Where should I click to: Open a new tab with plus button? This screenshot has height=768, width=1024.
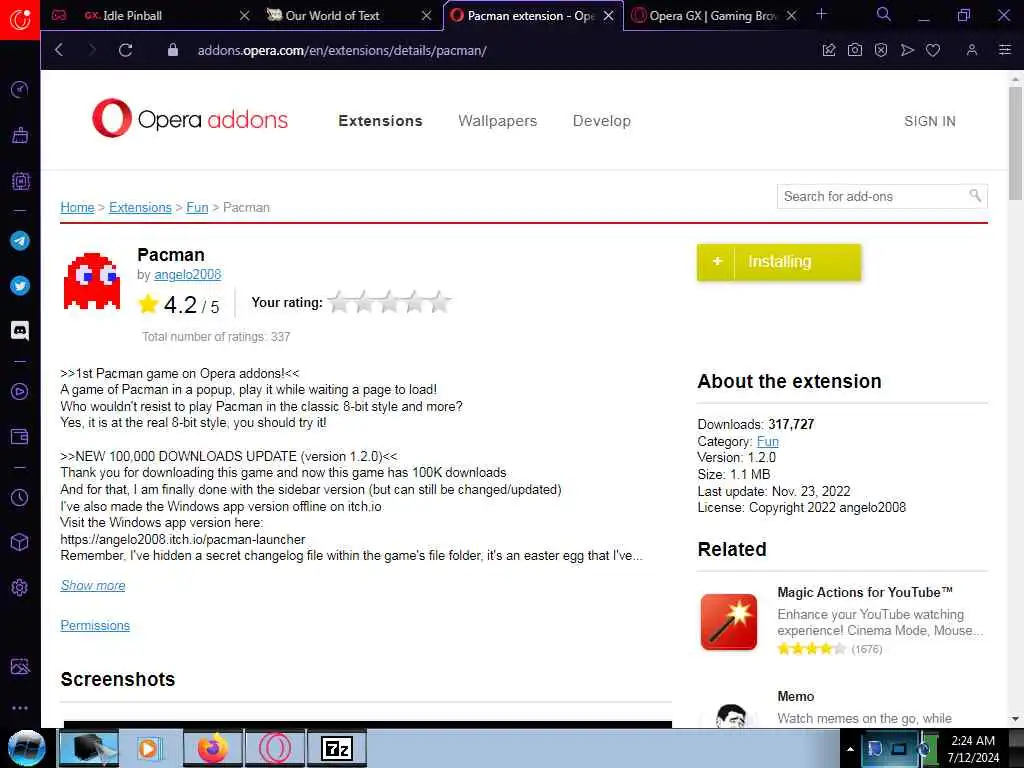click(822, 14)
